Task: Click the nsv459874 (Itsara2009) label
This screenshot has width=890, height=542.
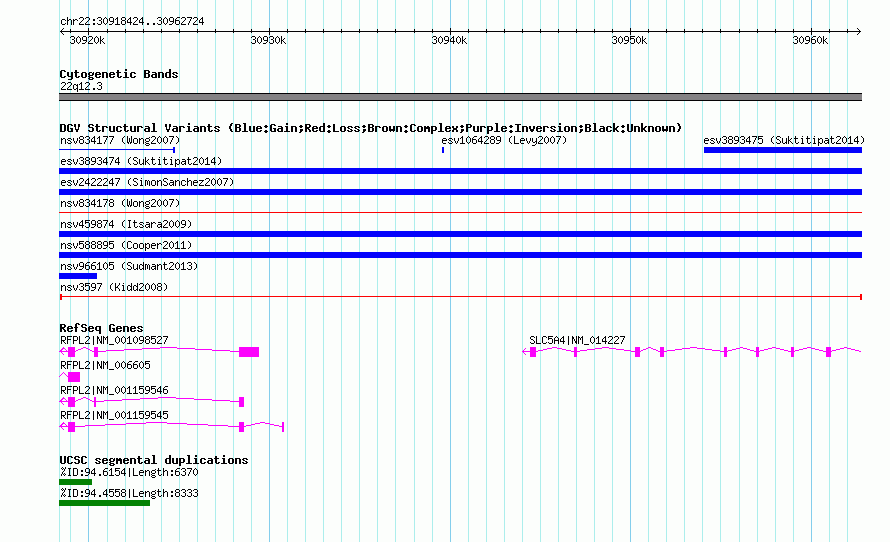Action: [126, 224]
